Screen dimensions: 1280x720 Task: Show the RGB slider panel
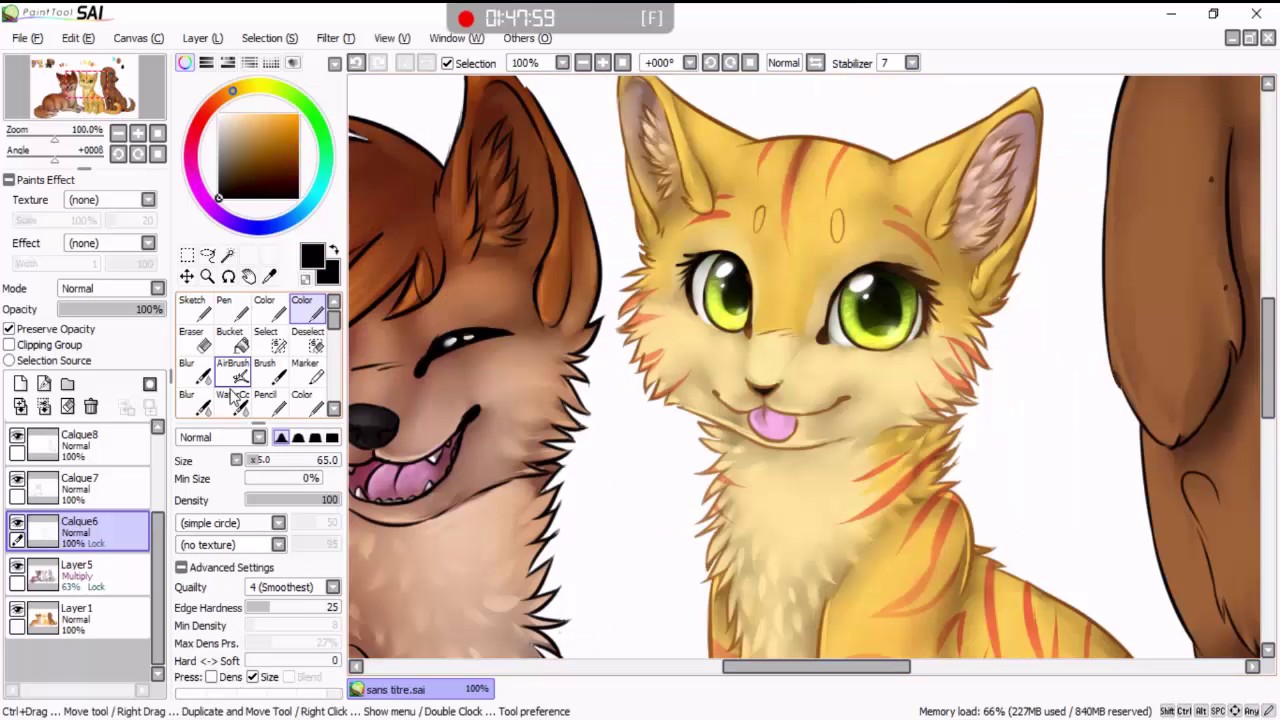click(x=206, y=63)
